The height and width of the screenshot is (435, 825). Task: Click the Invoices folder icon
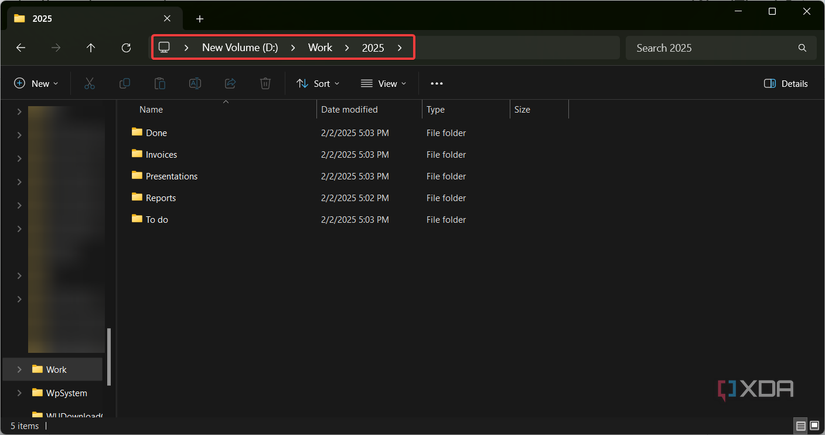[137, 154]
